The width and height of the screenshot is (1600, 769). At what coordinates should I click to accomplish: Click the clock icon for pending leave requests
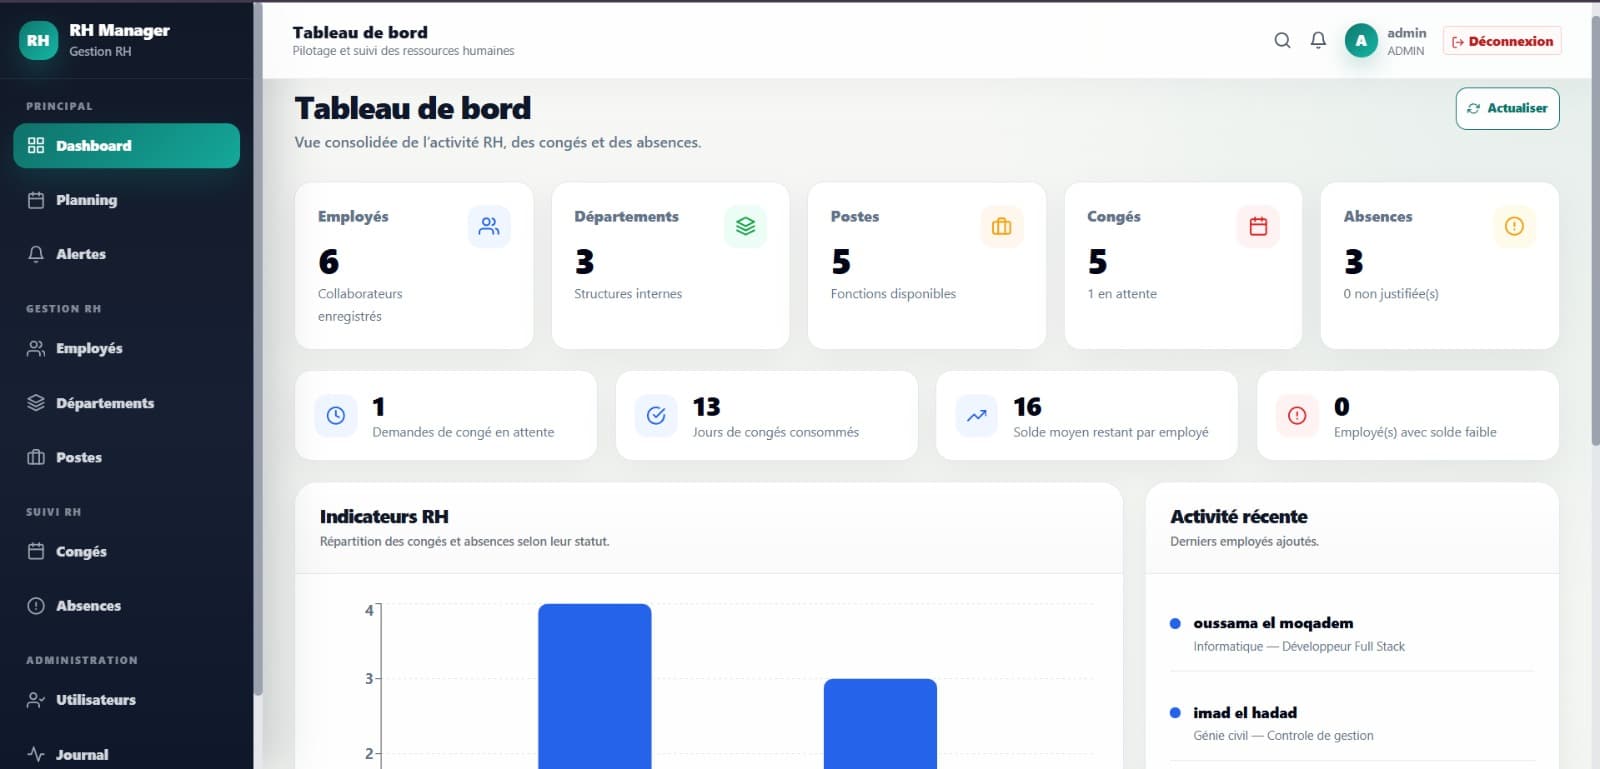[336, 415]
